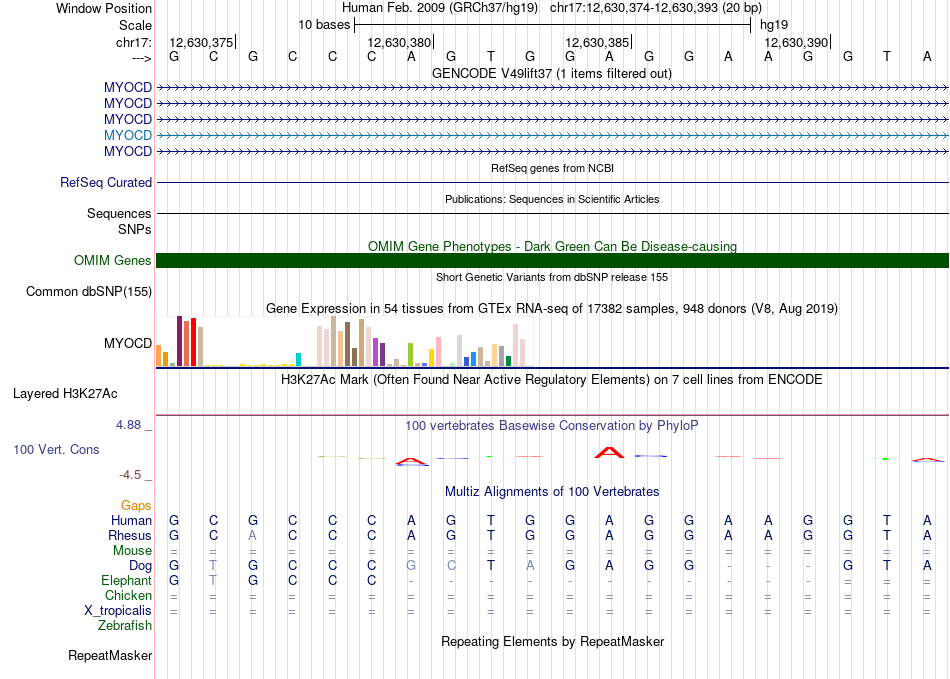
Task: Click the RepeatMasker track label
Action: coord(110,656)
